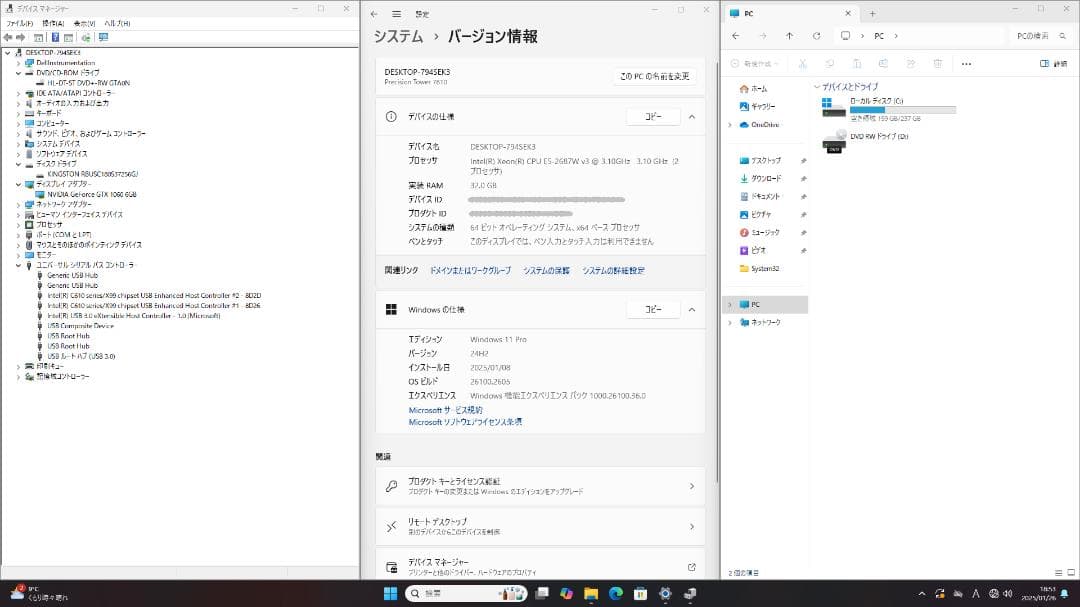Expand ネットワーク アダプター in Device Manager
This screenshot has height=607, width=1080.
(18, 205)
